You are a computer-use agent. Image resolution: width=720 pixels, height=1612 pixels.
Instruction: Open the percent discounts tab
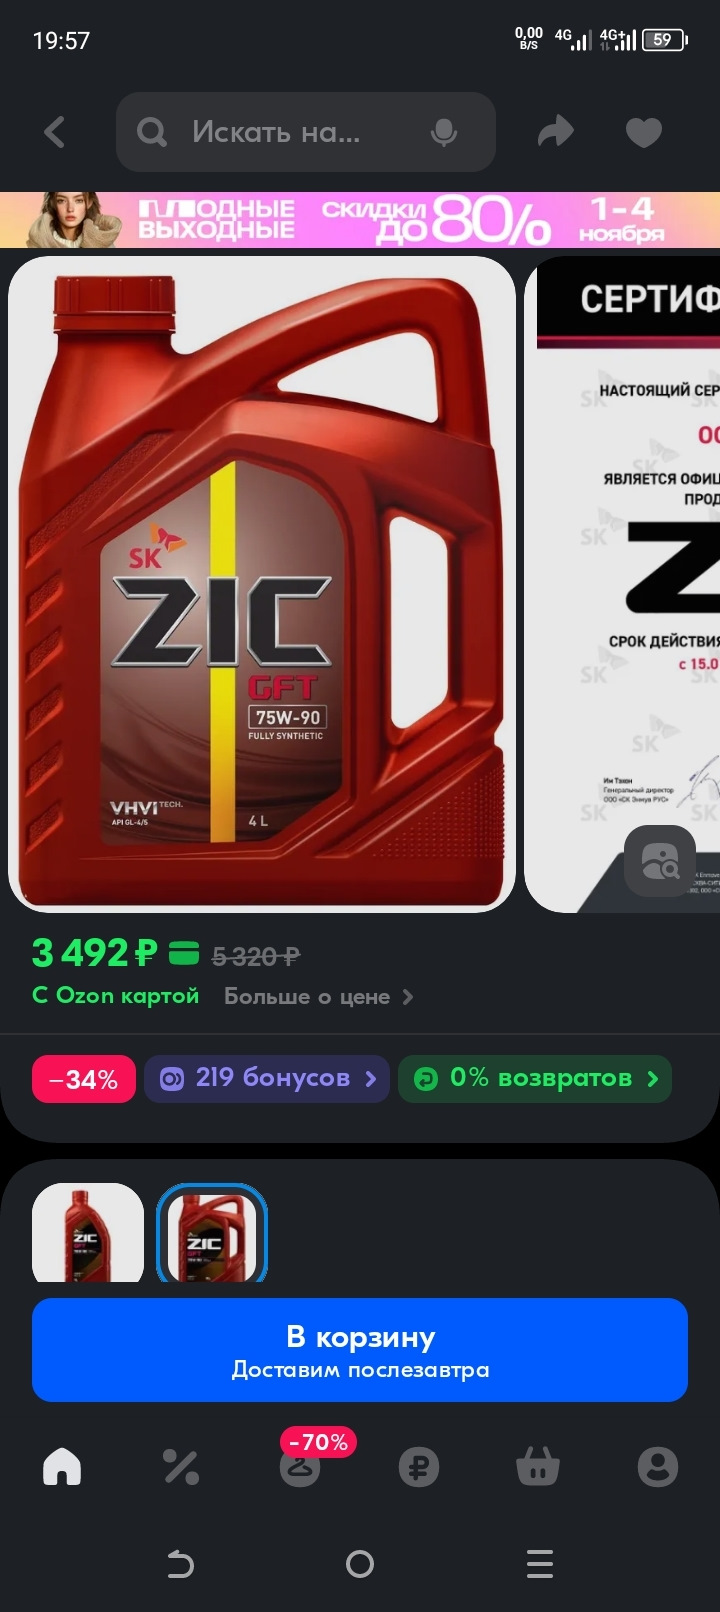(x=181, y=1467)
